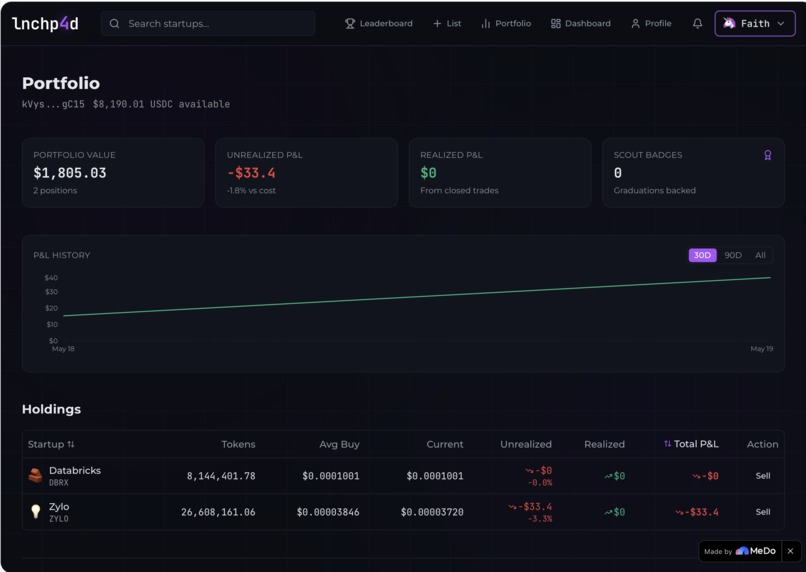Click the Zylo down-trend icon in Total P&L
This screenshot has width=806, height=572.
pyautogui.click(x=679, y=512)
